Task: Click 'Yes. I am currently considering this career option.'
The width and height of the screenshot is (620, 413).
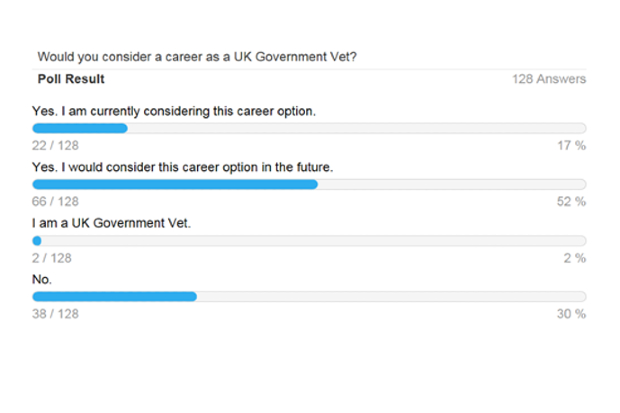Action: click(174, 111)
